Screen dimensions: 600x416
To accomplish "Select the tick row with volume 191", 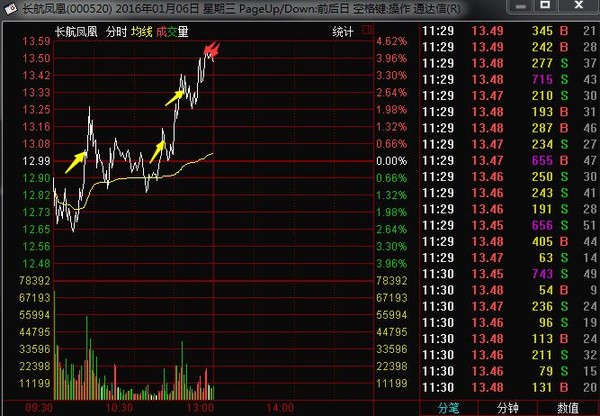I will (x=510, y=209).
